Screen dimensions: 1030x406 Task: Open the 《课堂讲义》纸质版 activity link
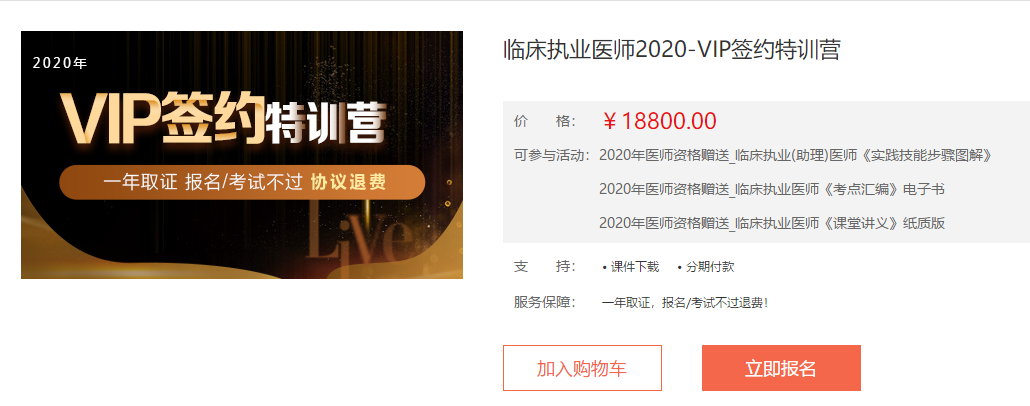click(x=772, y=223)
